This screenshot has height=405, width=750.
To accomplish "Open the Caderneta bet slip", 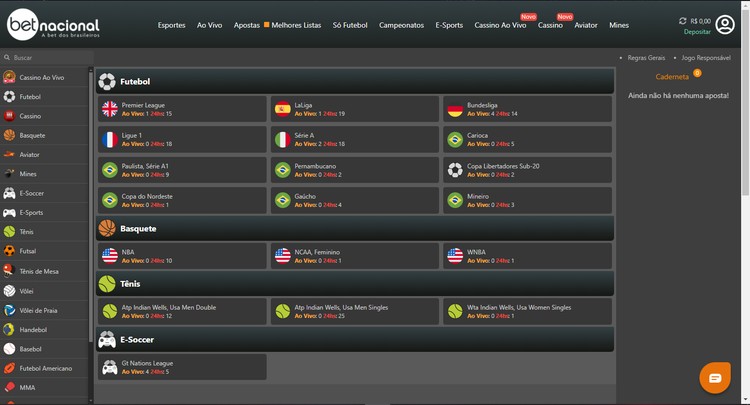I will point(672,77).
